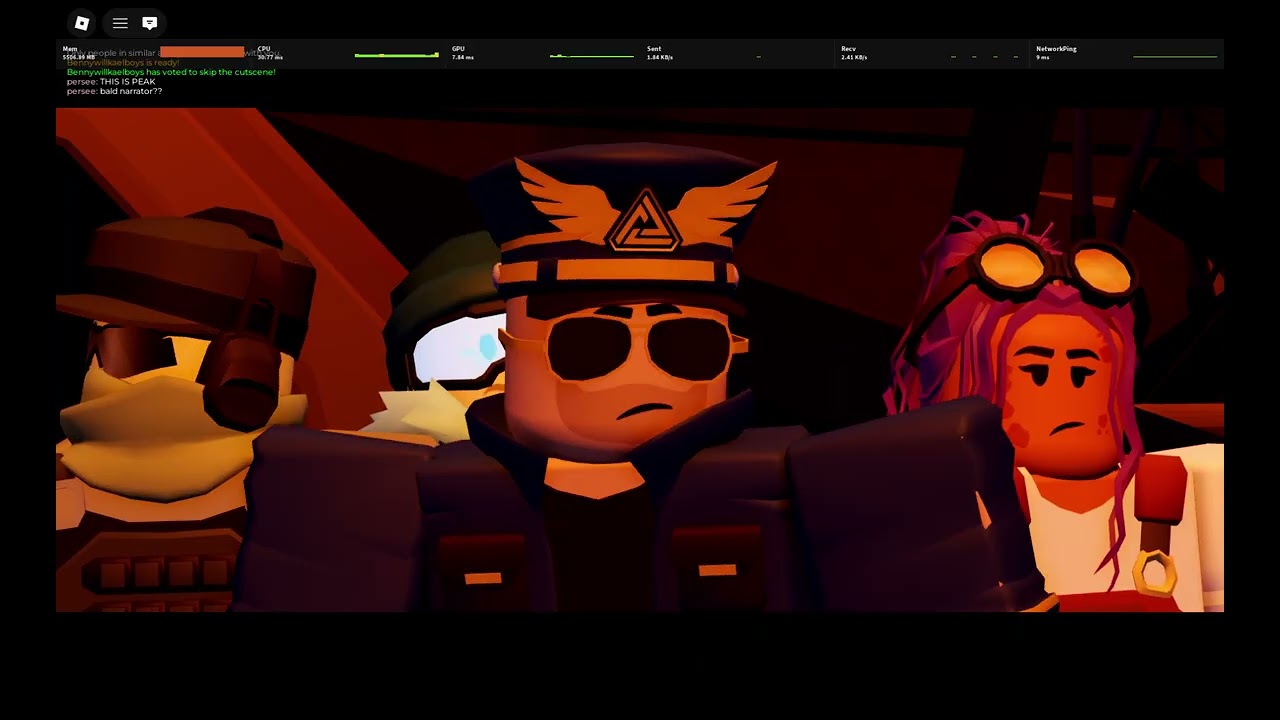Open the hamburger menu button
The image size is (1280, 720).
pos(120,23)
